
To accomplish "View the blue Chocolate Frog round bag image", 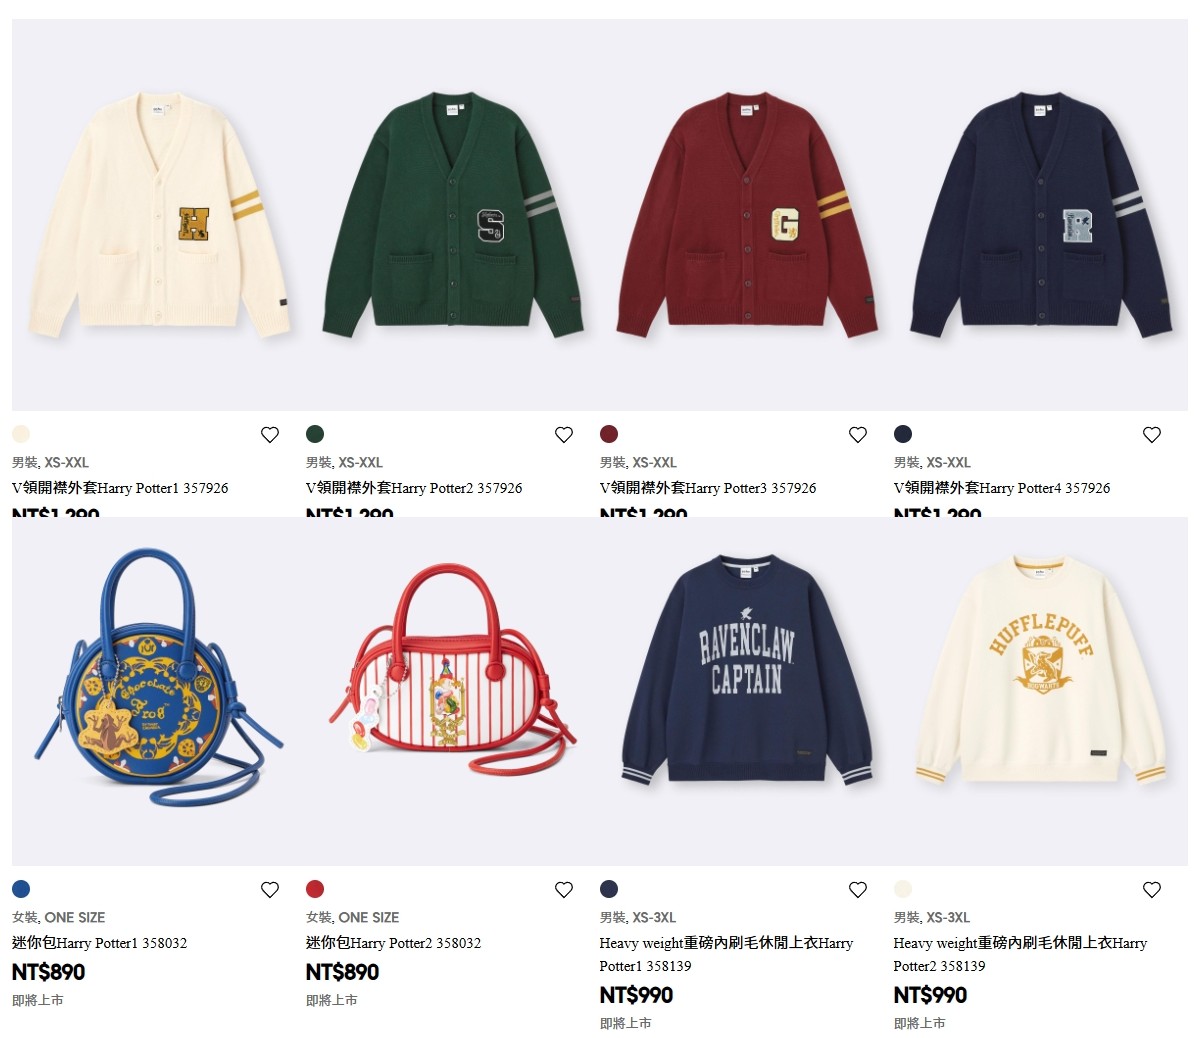I will click(x=159, y=691).
